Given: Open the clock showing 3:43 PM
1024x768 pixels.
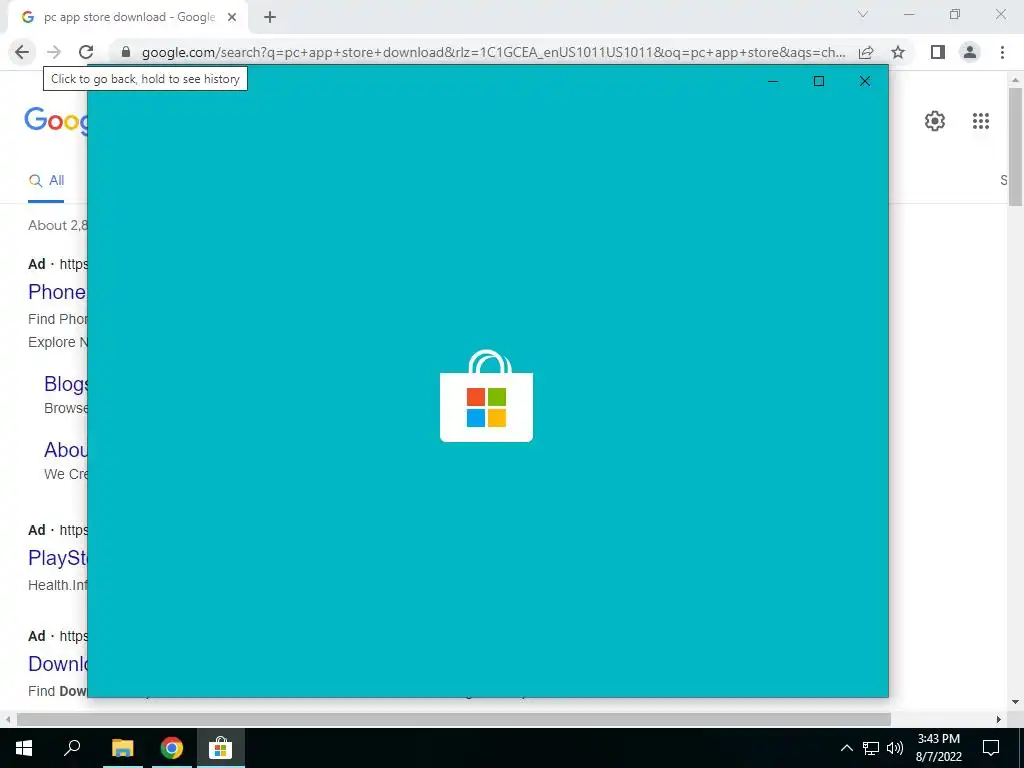Looking at the screenshot, I should pyautogui.click(x=938, y=748).
